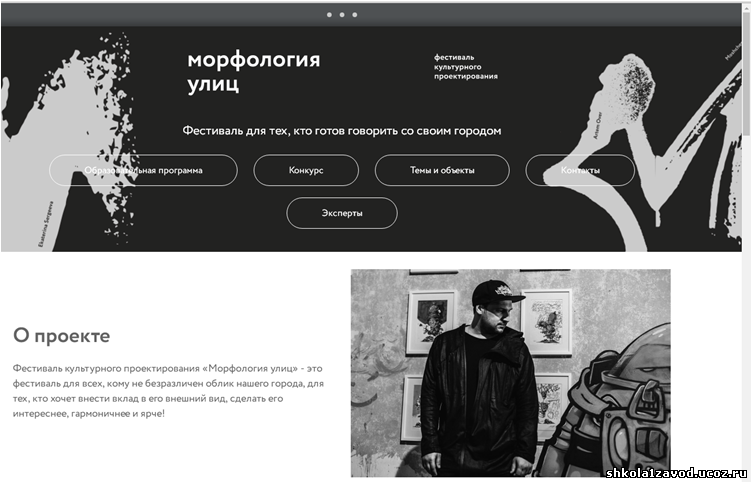Image resolution: width=752 pixels, height=483 pixels.
Task: Click the festival tagline about talking to city
Action: click(x=342, y=130)
